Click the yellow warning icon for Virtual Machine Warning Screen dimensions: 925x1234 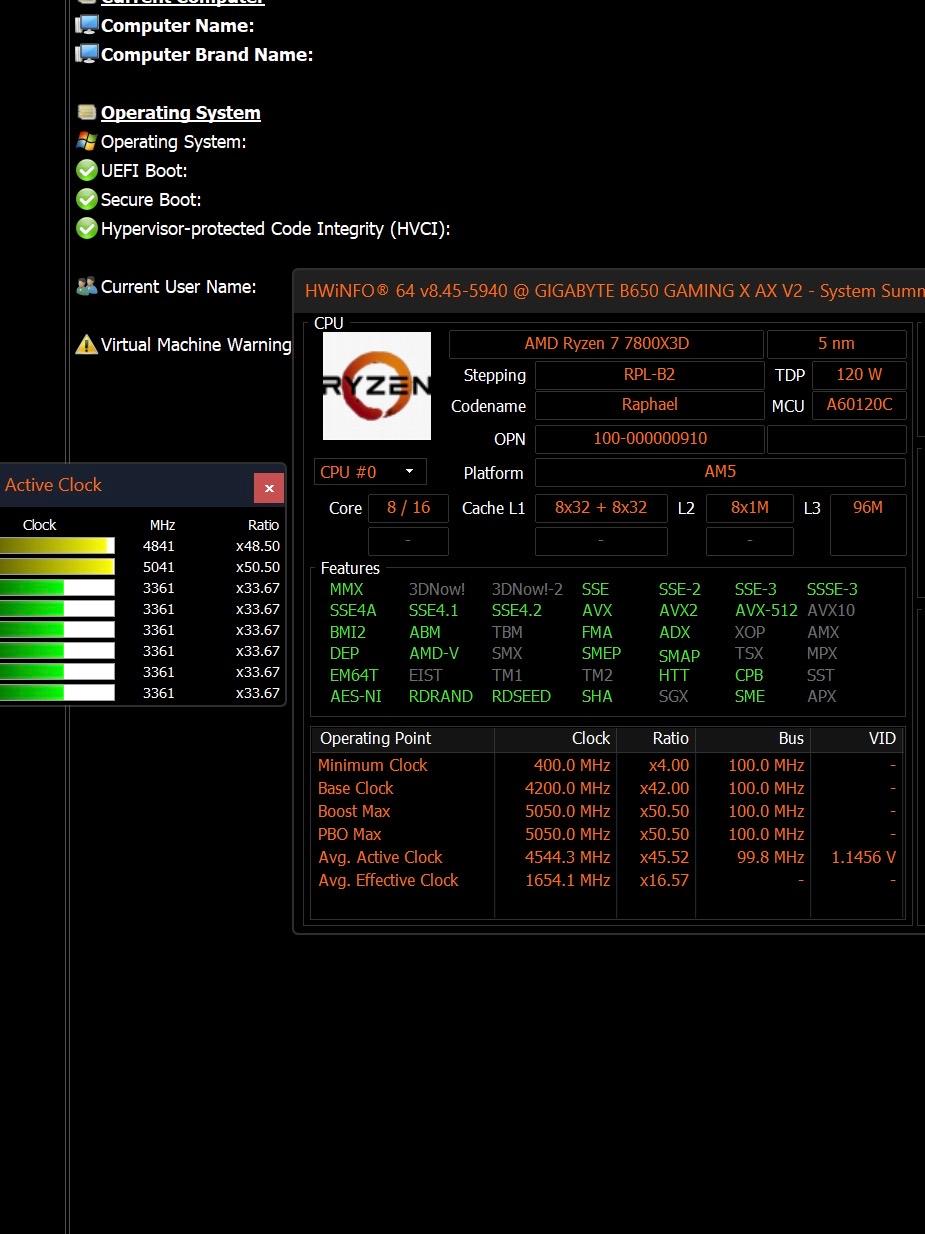(87, 345)
